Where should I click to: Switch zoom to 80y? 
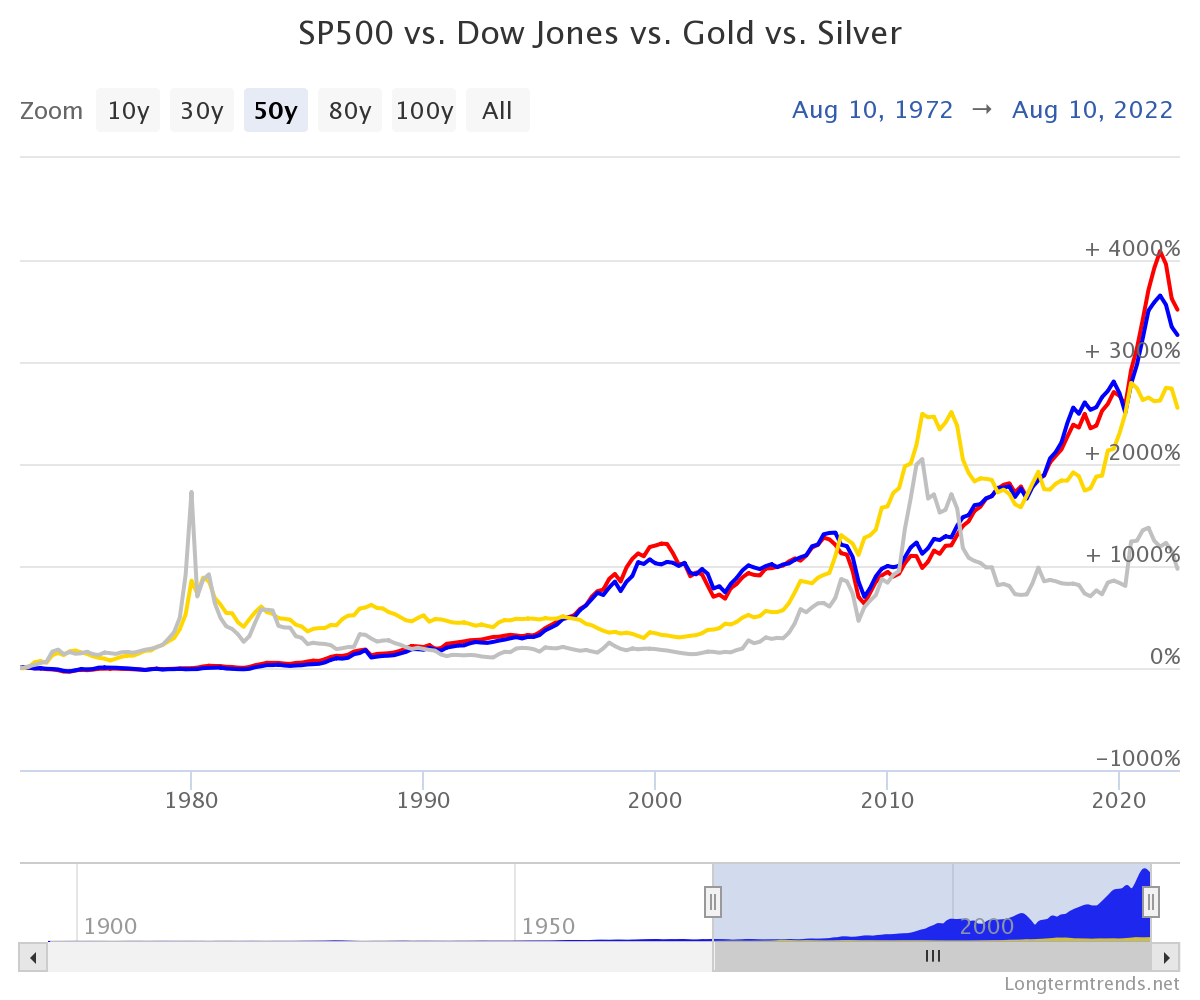350,110
